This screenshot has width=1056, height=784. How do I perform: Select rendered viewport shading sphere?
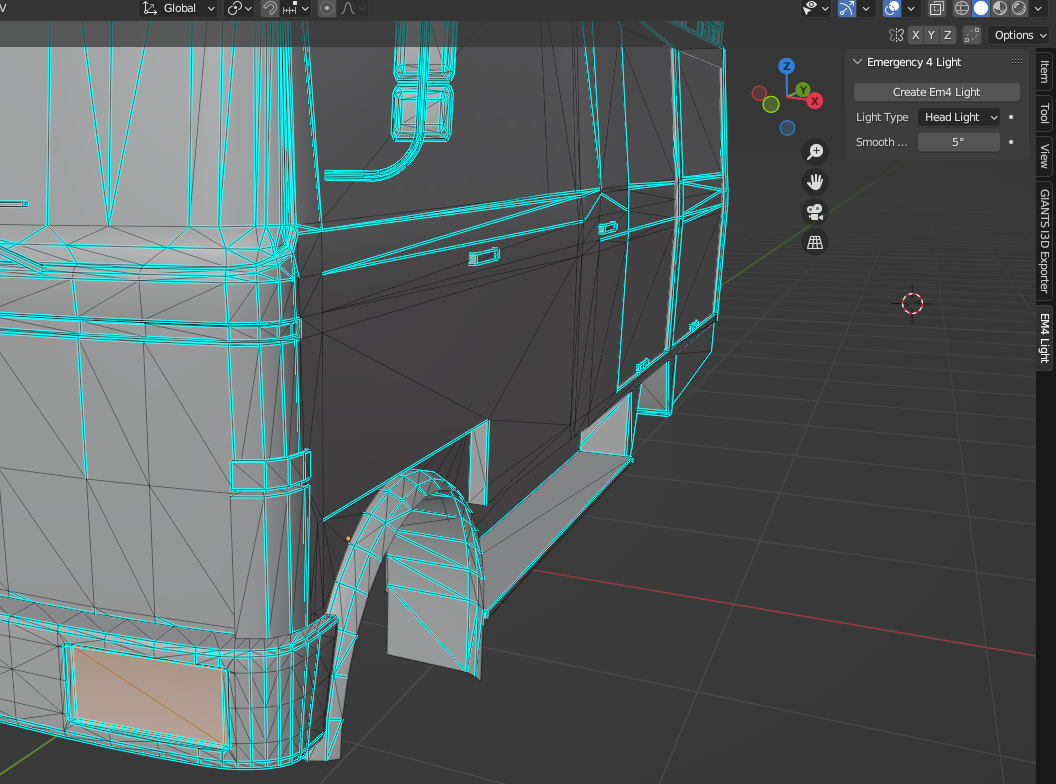pyautogui.click(x=1019, y=8)
